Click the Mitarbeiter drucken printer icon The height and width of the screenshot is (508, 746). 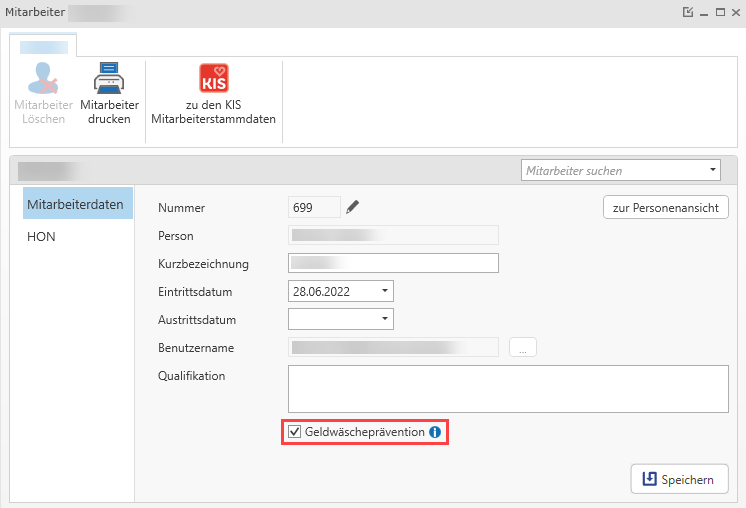point(109,78)
